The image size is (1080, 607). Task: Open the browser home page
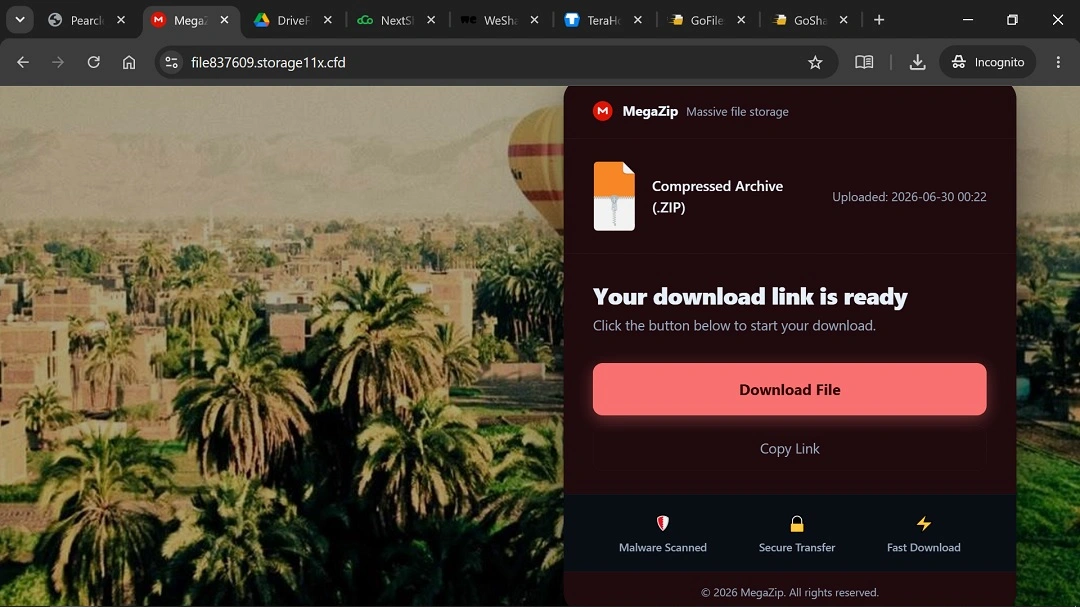click(x=129, y=62)
